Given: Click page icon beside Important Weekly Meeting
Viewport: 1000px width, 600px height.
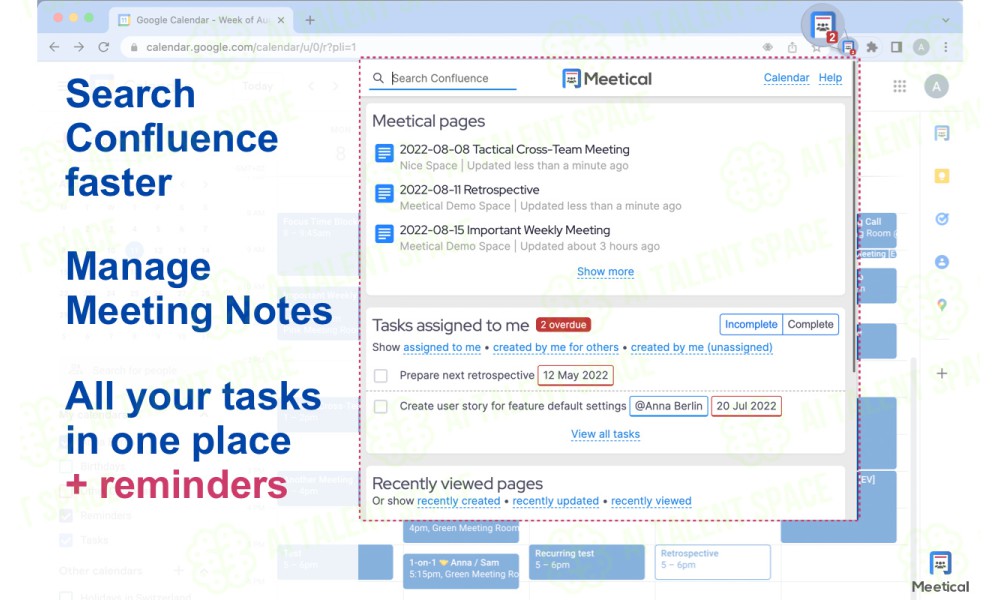Looking at the screenshot, I should pyautogui.click(x=384, y=233).
